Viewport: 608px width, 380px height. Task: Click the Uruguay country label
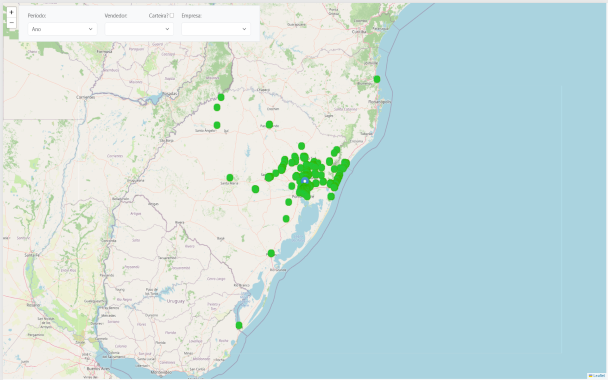click(176, 301)
